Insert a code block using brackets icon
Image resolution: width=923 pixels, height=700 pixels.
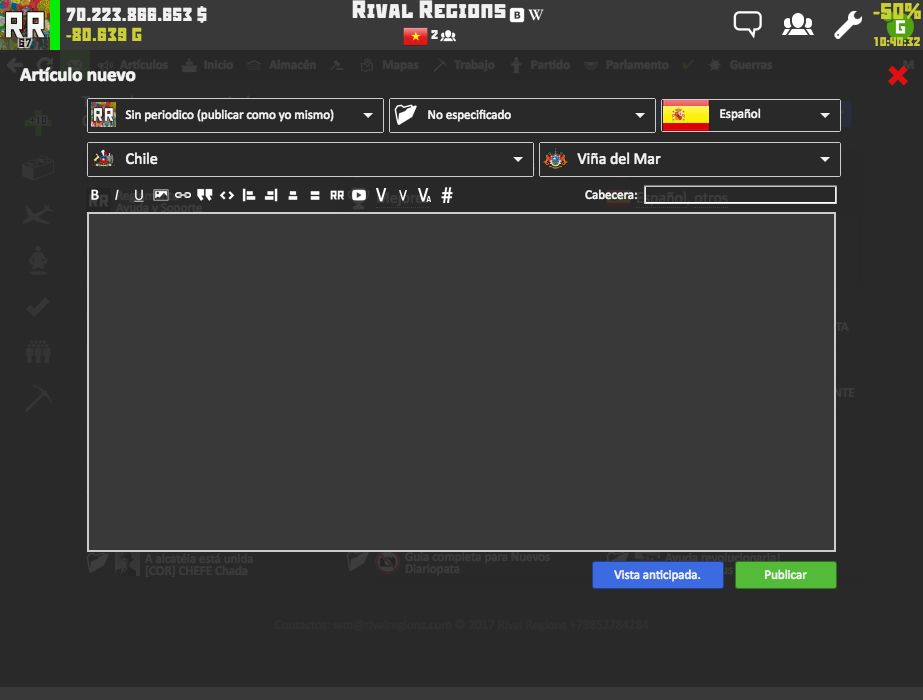tap(227, 195)
